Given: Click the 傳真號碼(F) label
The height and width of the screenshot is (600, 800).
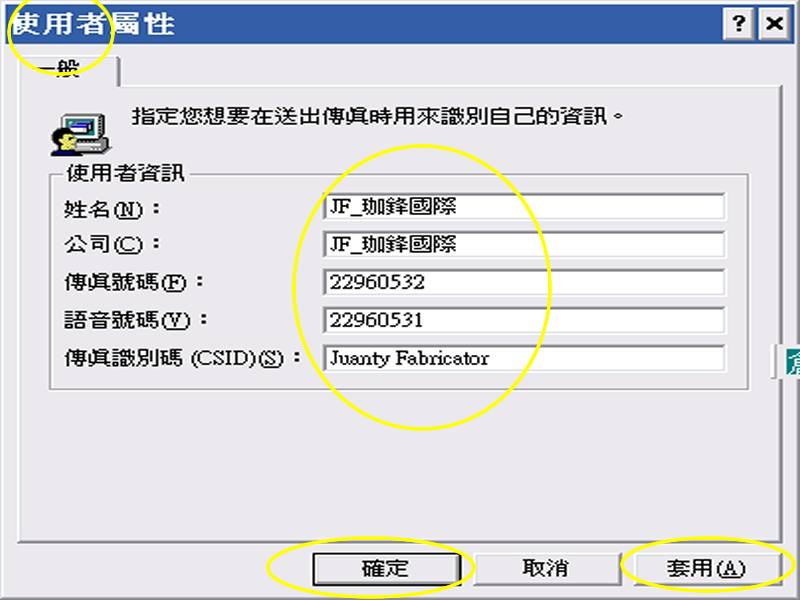Looking at the screenshot, I should click(124, 283).
